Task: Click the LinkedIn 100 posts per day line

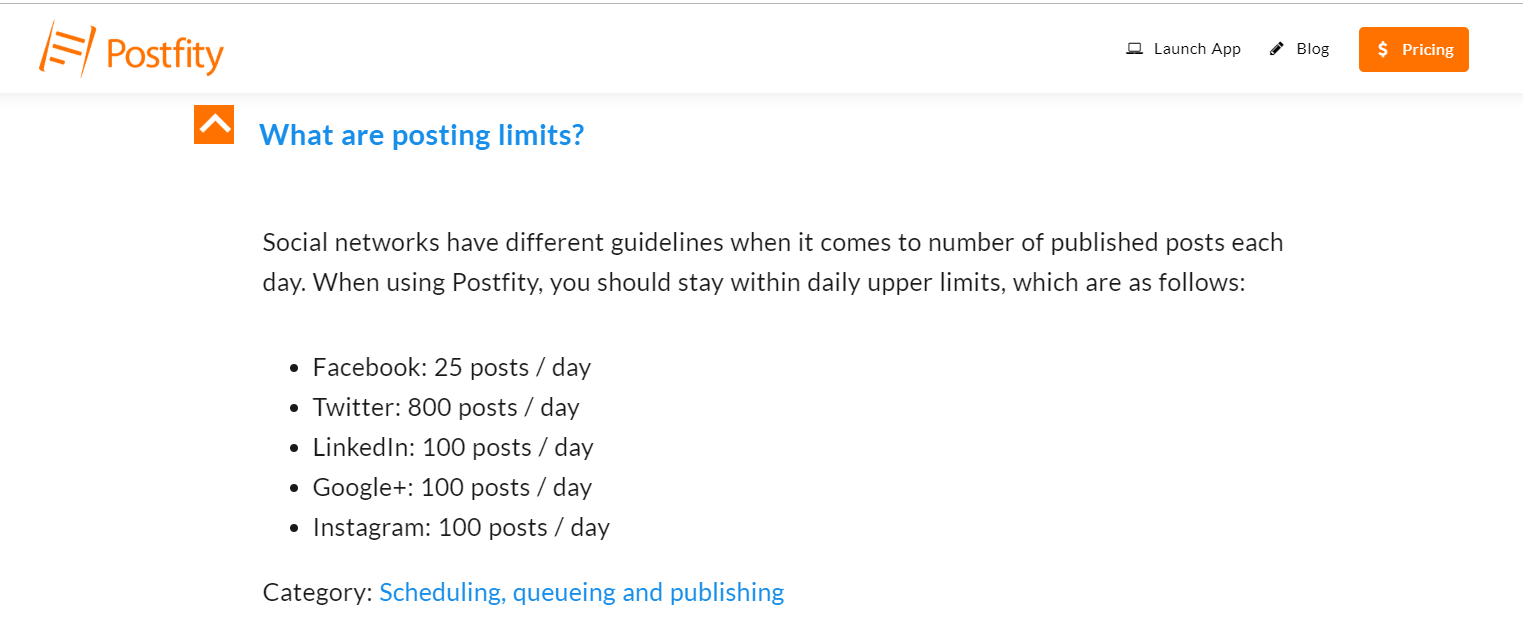Action: point(452,447)
